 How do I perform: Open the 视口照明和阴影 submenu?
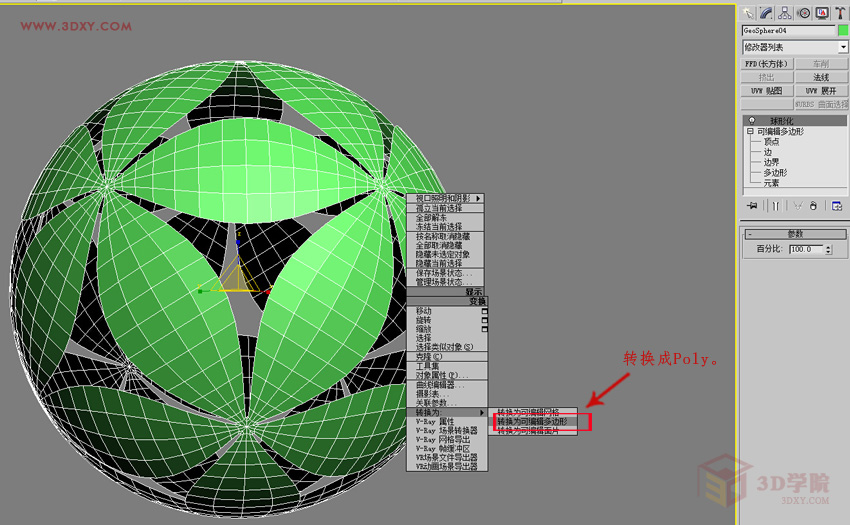[445, 199]
